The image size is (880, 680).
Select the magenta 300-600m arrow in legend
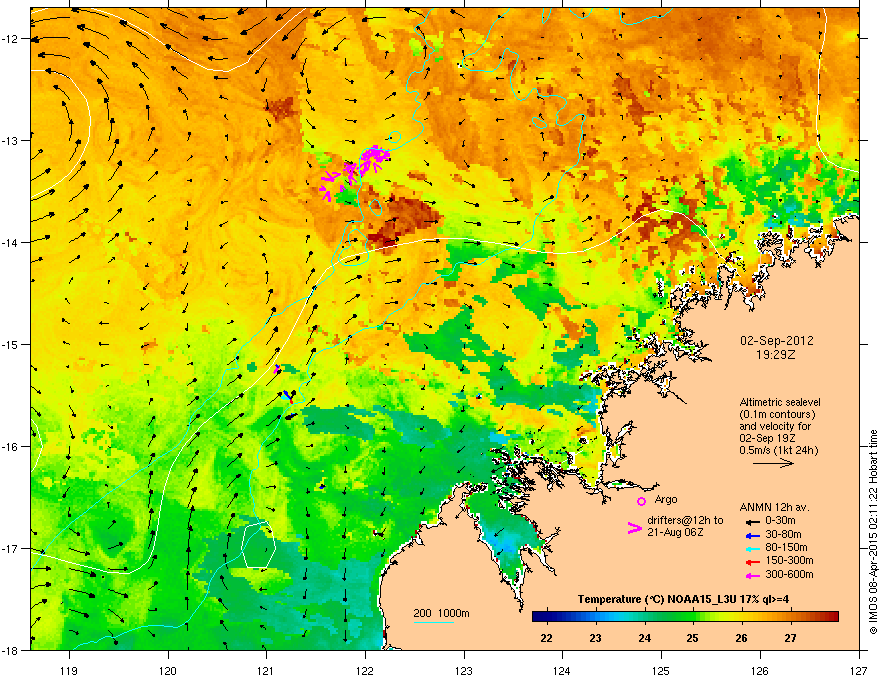[x=752, y=575]
